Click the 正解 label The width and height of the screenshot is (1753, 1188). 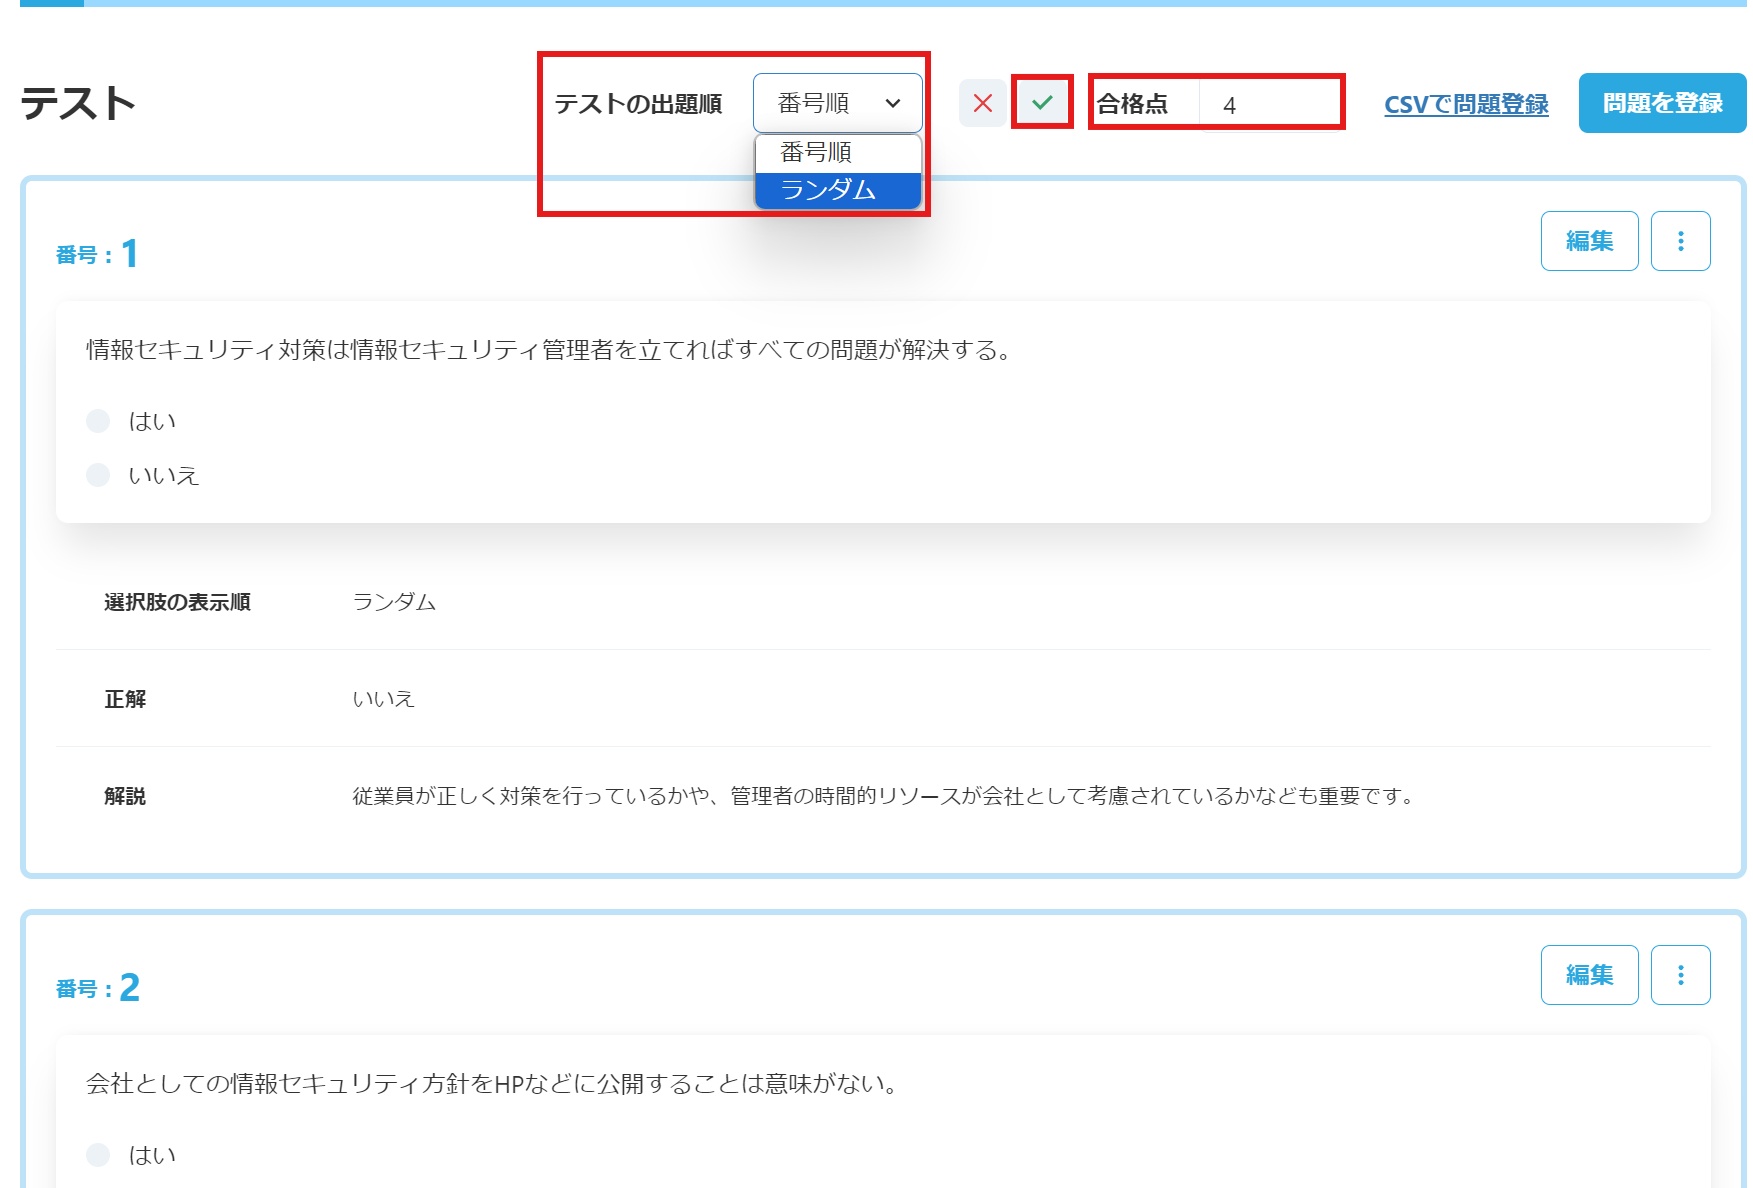point(125,699)
